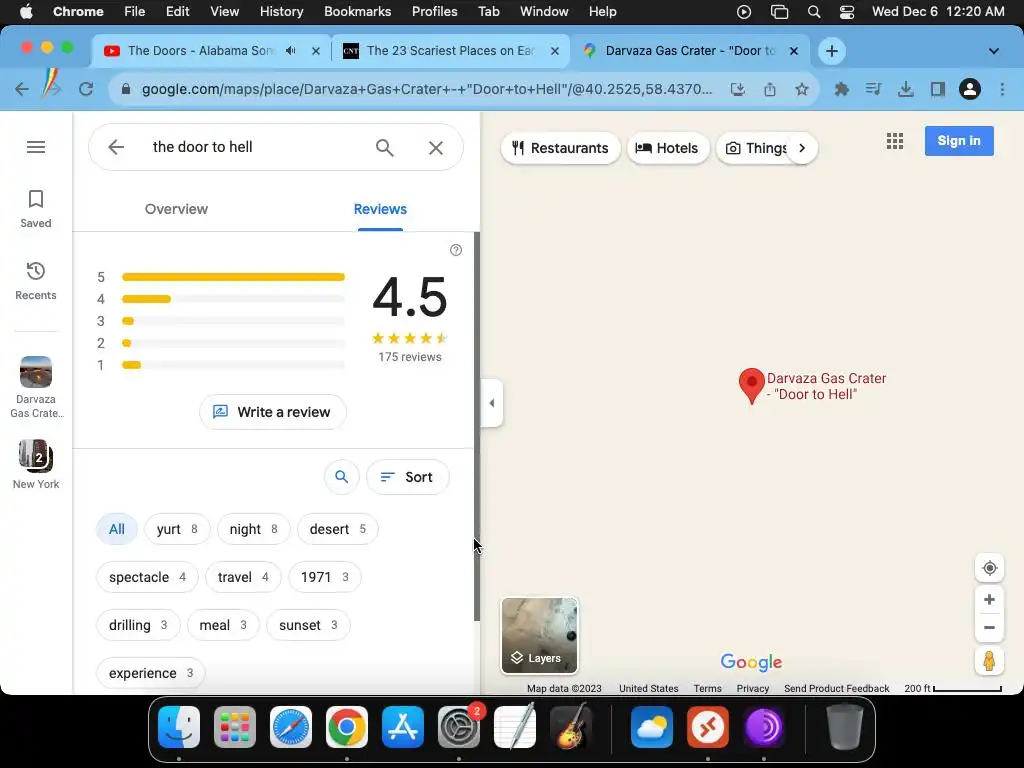Click the Chrome address bar URL
Image resolution: width=1024 pixels, height=768 pixels.
coord(426,89)
